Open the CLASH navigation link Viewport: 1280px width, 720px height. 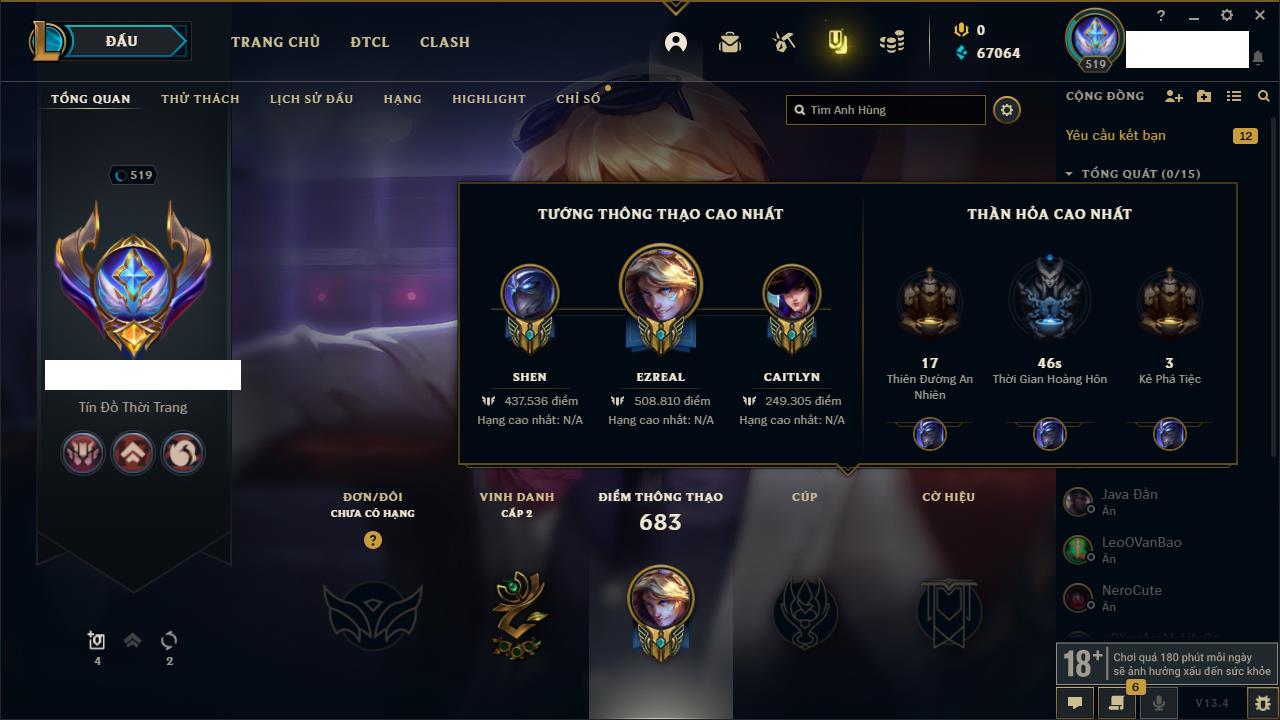tap(445, 42)
